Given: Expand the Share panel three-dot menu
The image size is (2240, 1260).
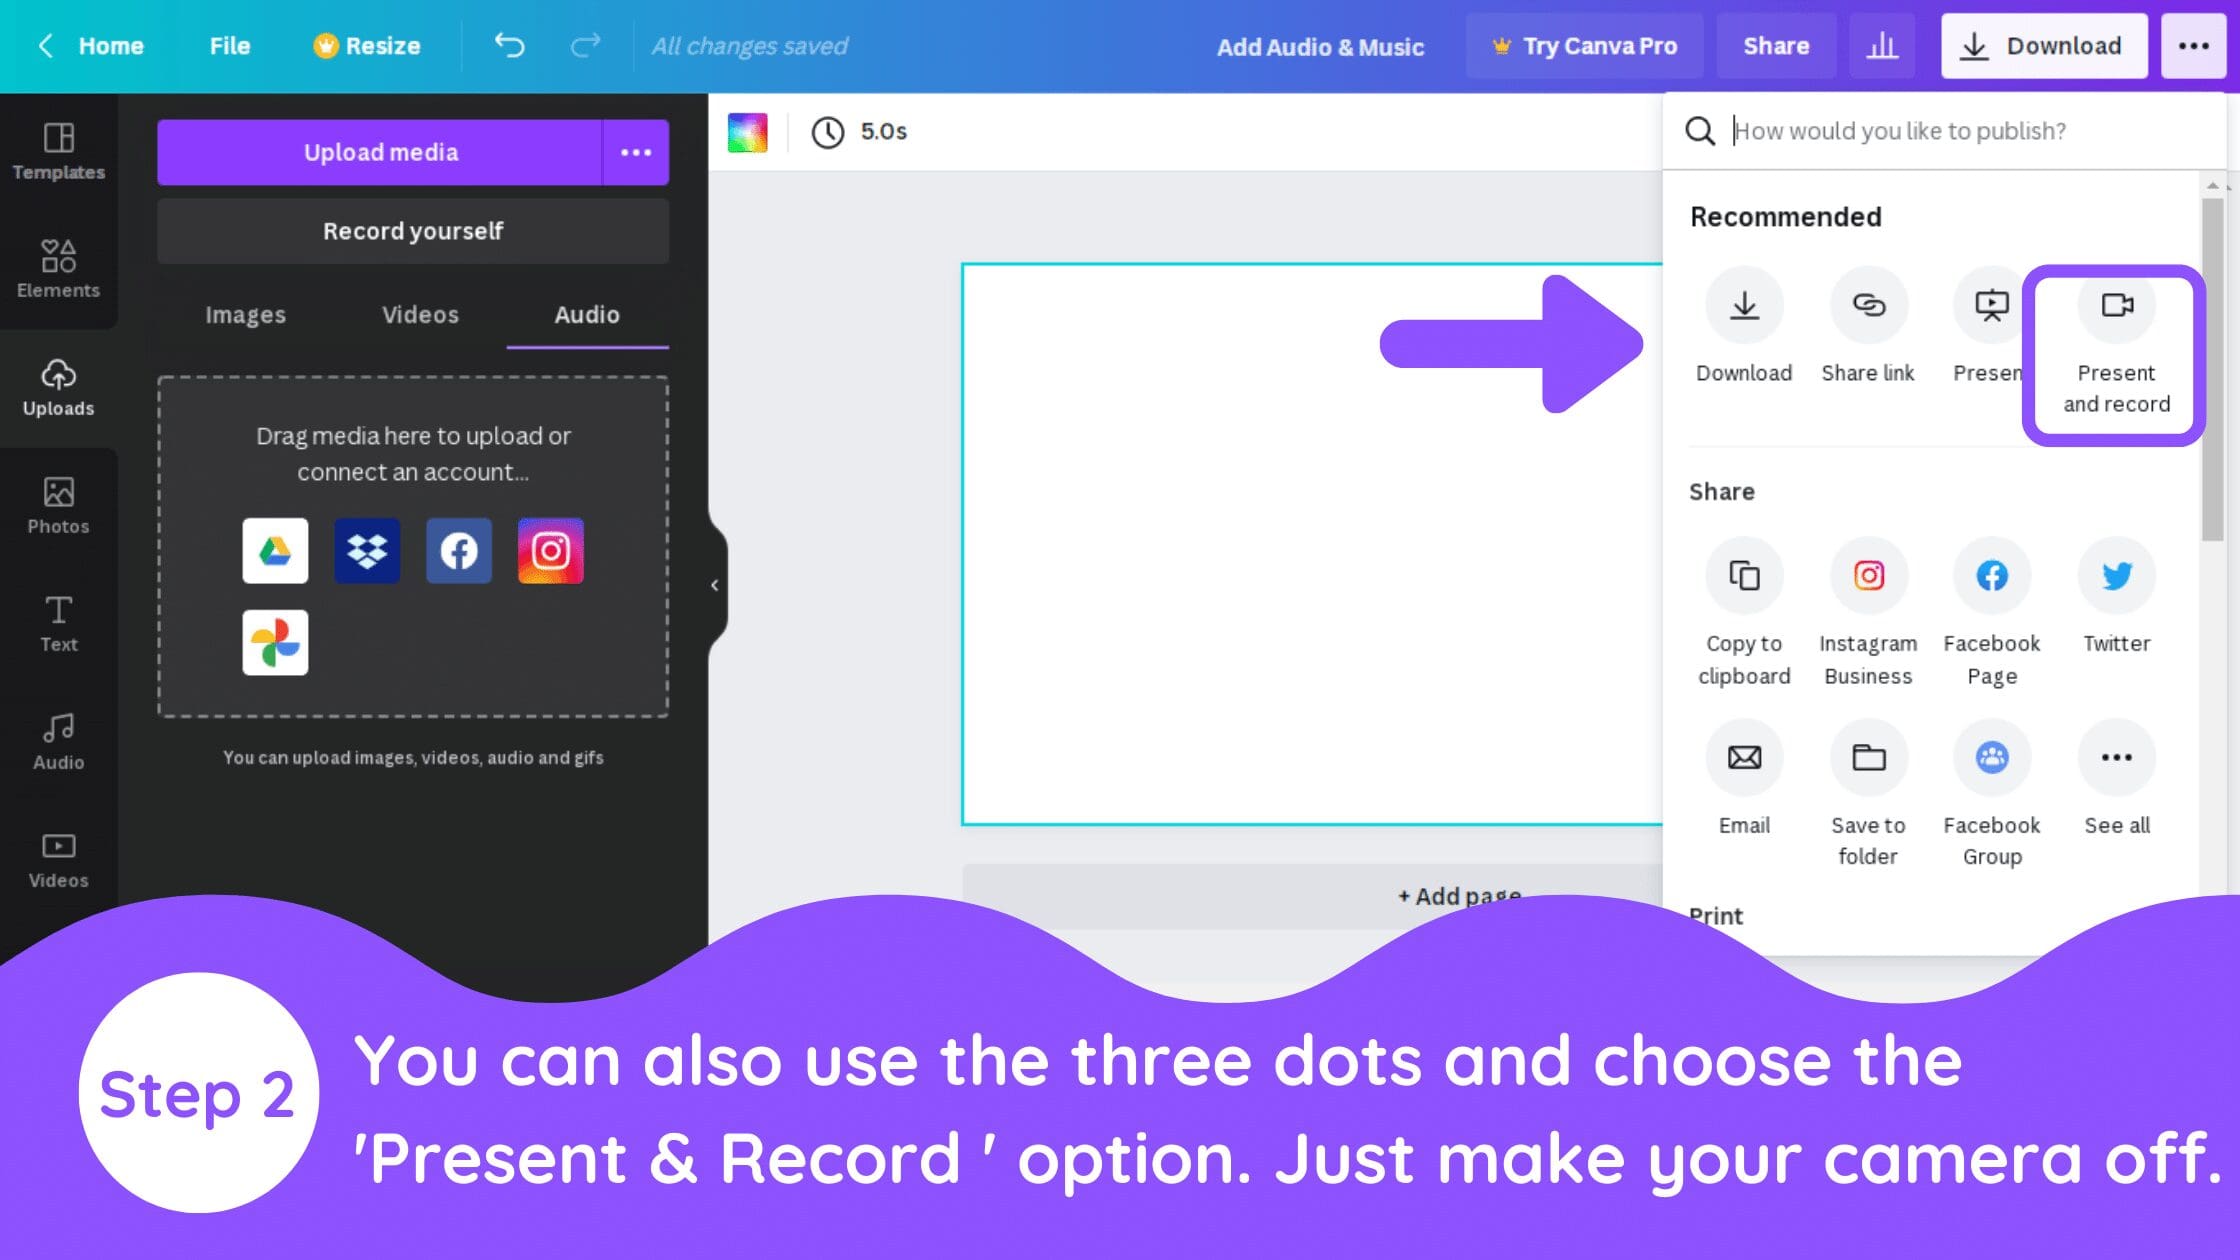Looking at the screenshot, I should [2117, 755].
